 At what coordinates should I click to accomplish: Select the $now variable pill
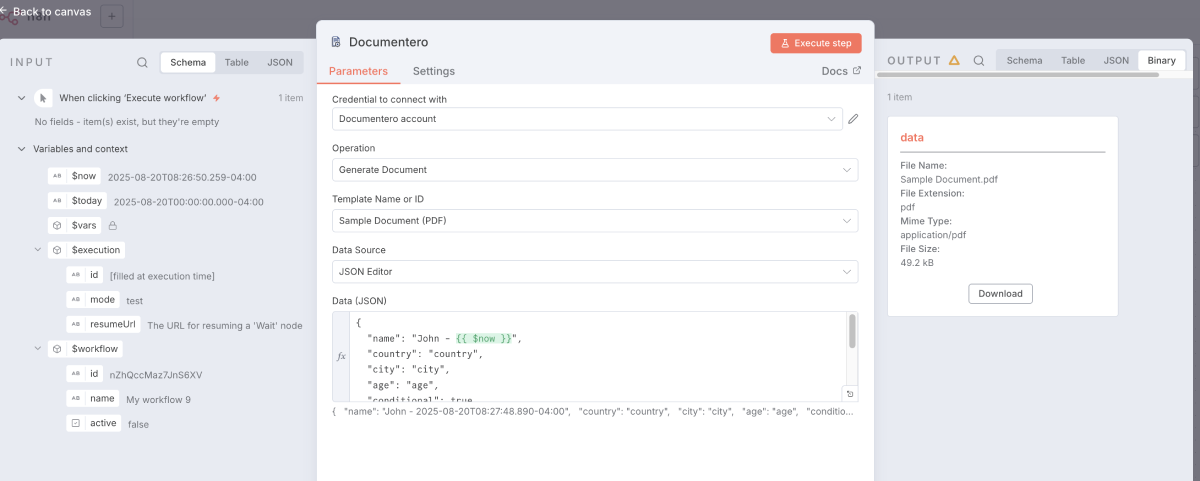pos(74,176)
